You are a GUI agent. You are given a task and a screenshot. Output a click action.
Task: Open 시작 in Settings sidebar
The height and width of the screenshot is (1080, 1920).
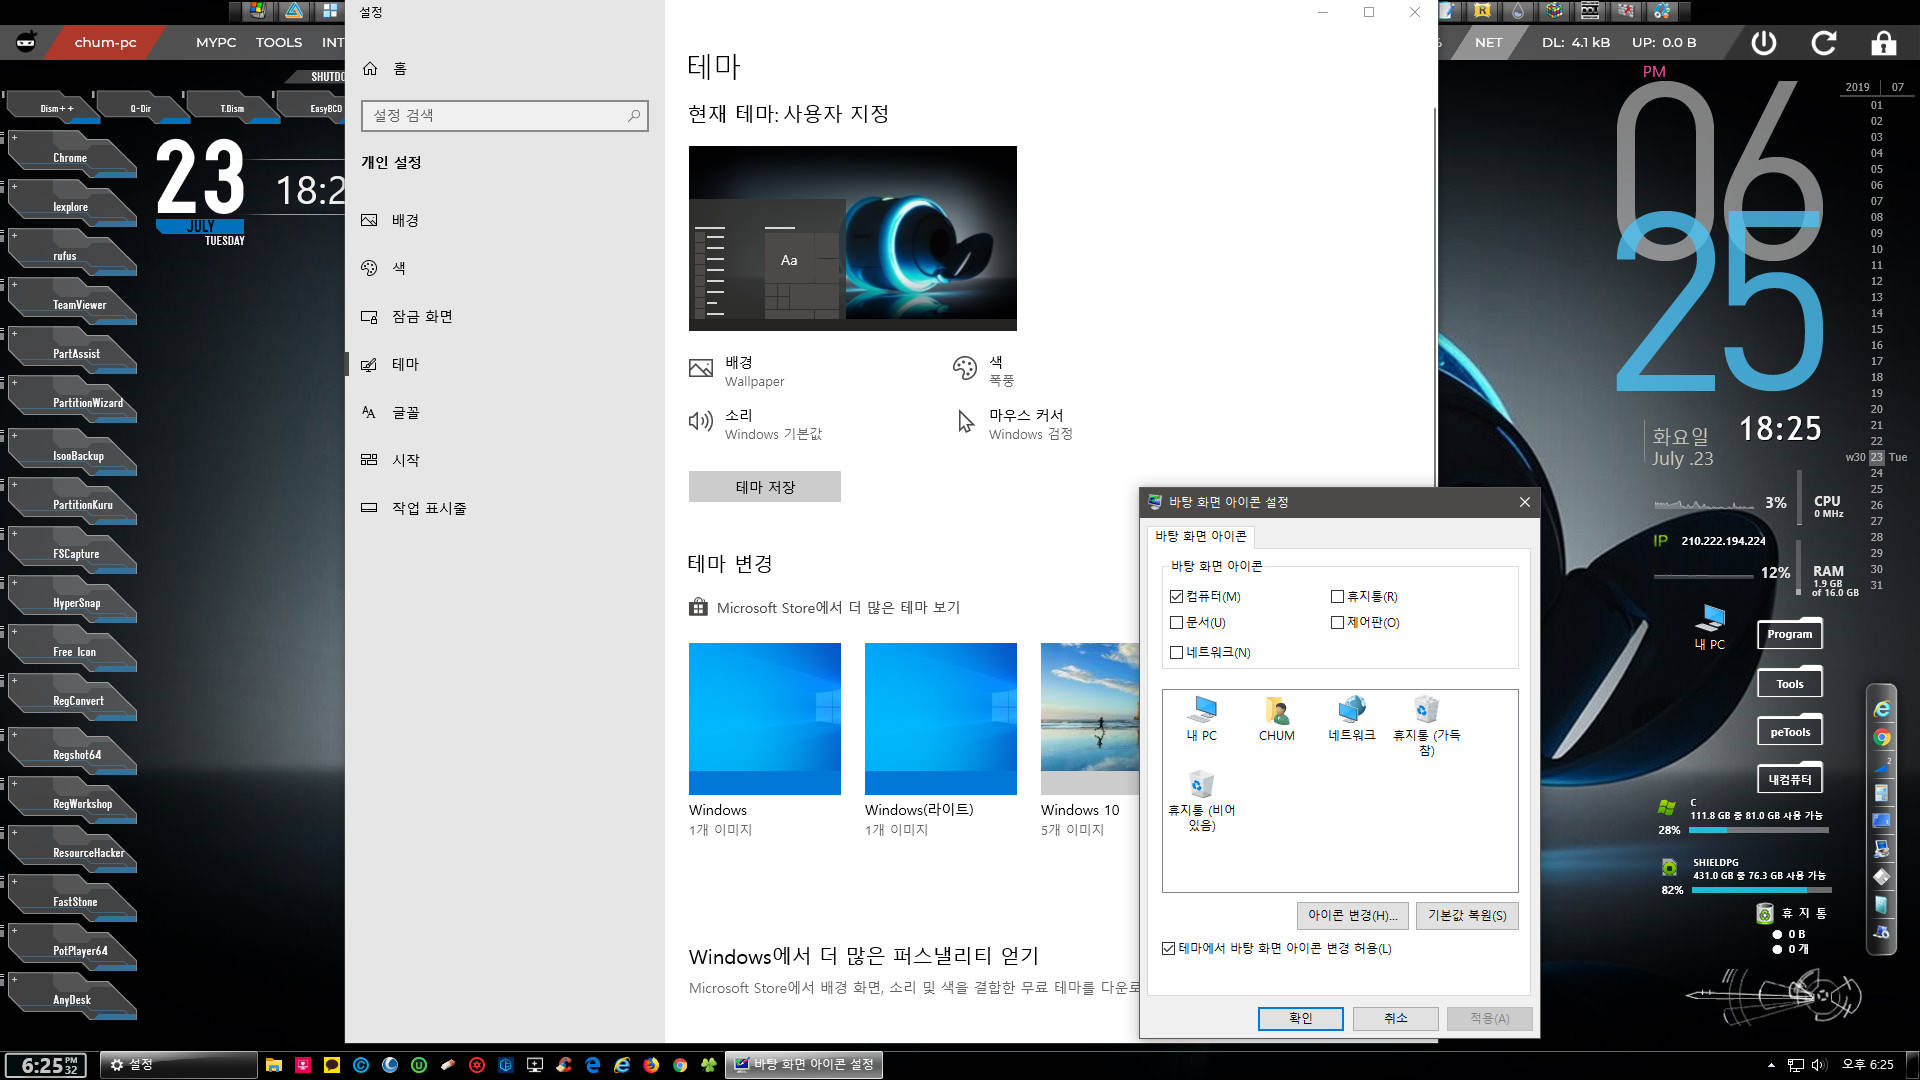pyautogui.click(x=505, y=460)
